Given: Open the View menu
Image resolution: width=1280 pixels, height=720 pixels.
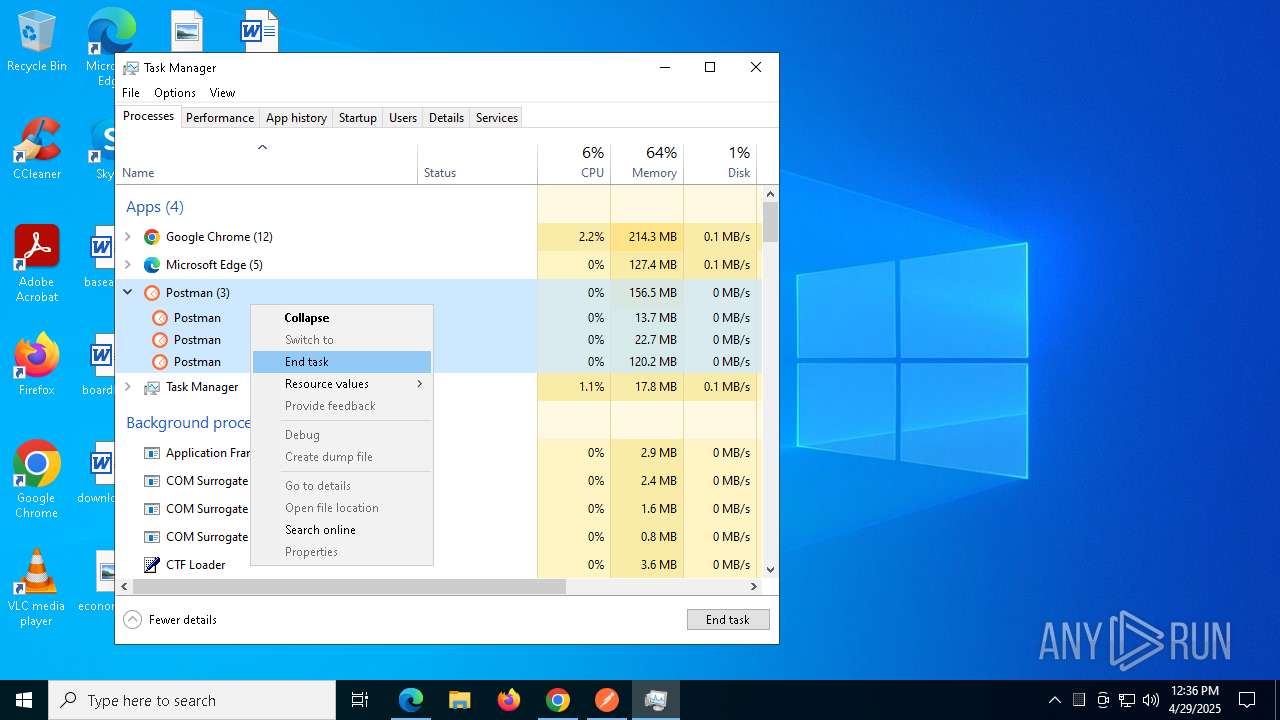Looking at the screenshot, I should 222,93.
